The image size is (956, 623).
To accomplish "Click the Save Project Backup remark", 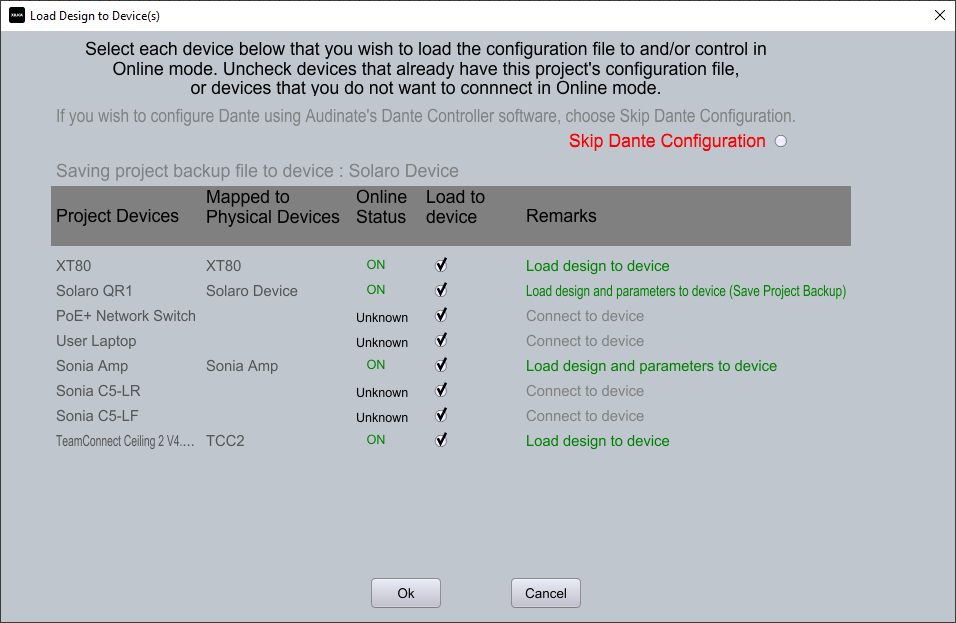I will click(686, 291).
